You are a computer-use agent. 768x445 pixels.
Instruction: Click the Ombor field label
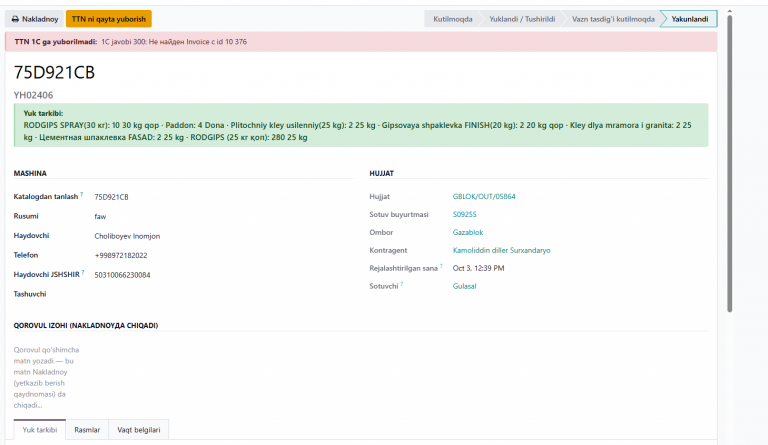[381, 232]
